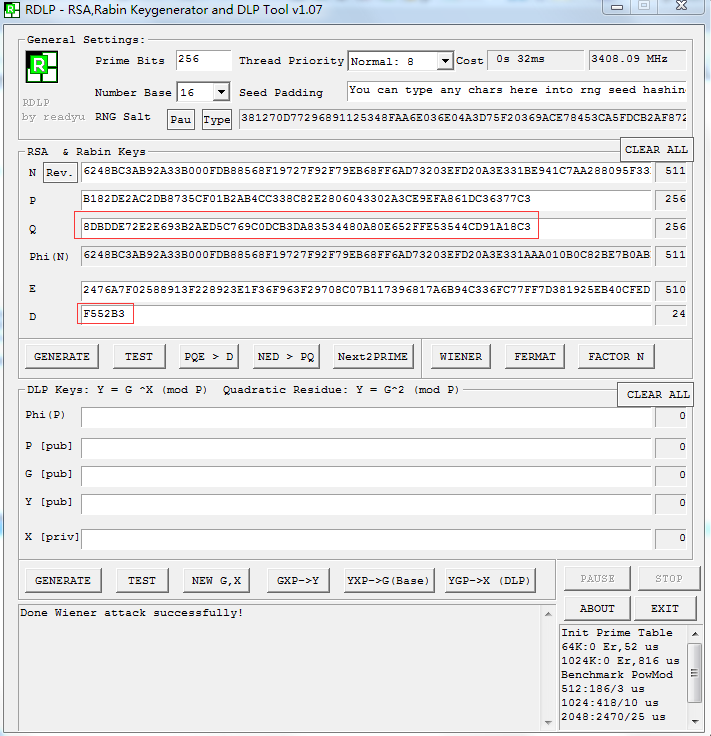Click the Prime Bits input field

coord(204,61)
